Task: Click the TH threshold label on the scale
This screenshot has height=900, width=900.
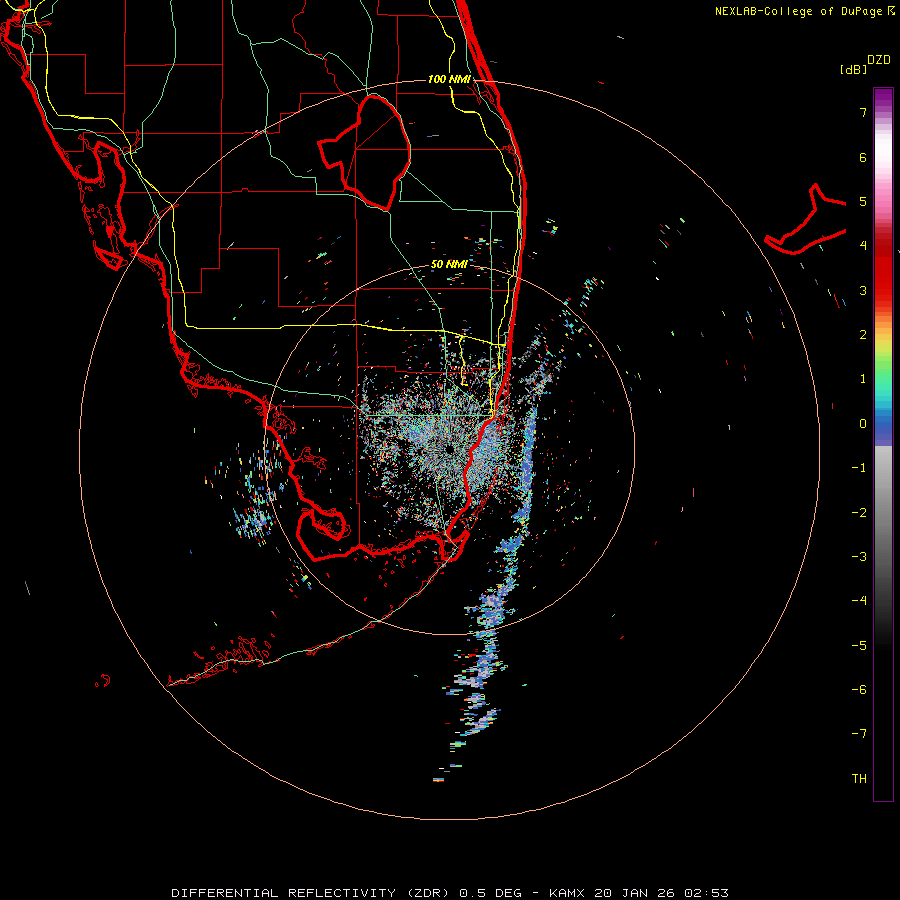Action: tap(859, 778)
